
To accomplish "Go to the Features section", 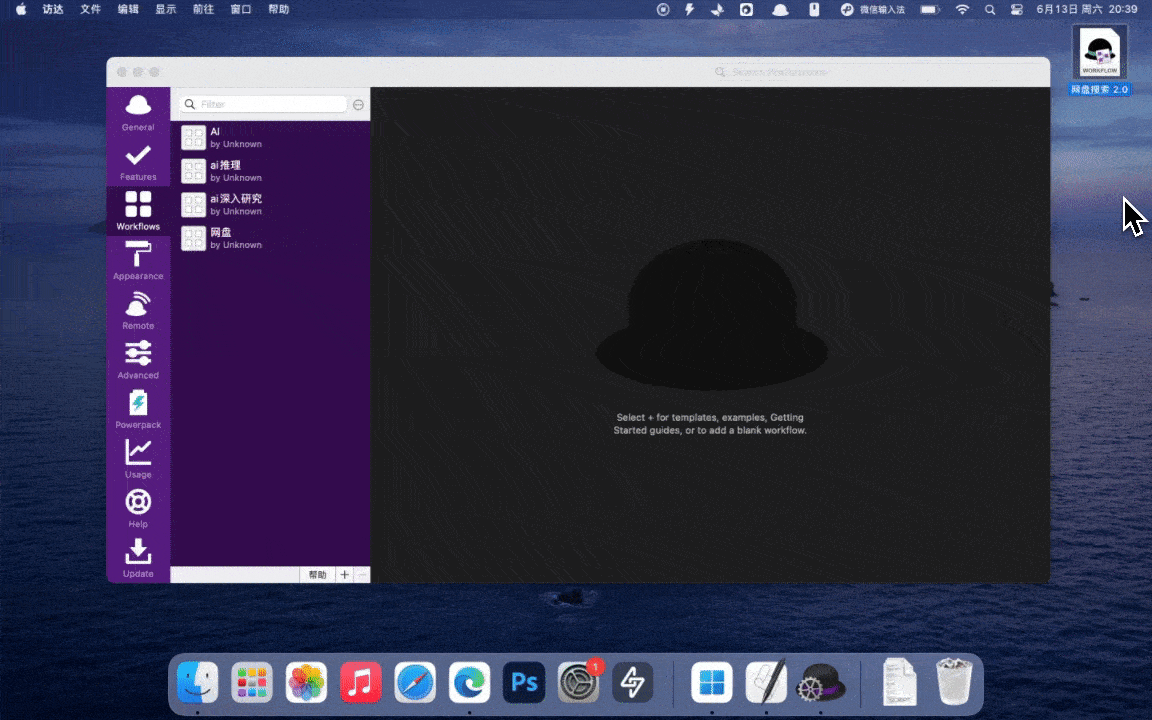I will [x=138, y=162].
